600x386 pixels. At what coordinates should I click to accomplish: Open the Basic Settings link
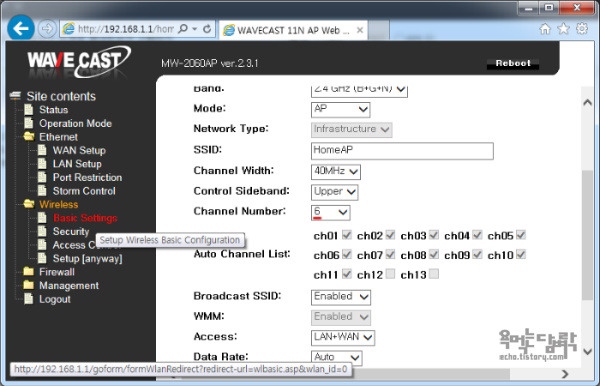point(85,218)
